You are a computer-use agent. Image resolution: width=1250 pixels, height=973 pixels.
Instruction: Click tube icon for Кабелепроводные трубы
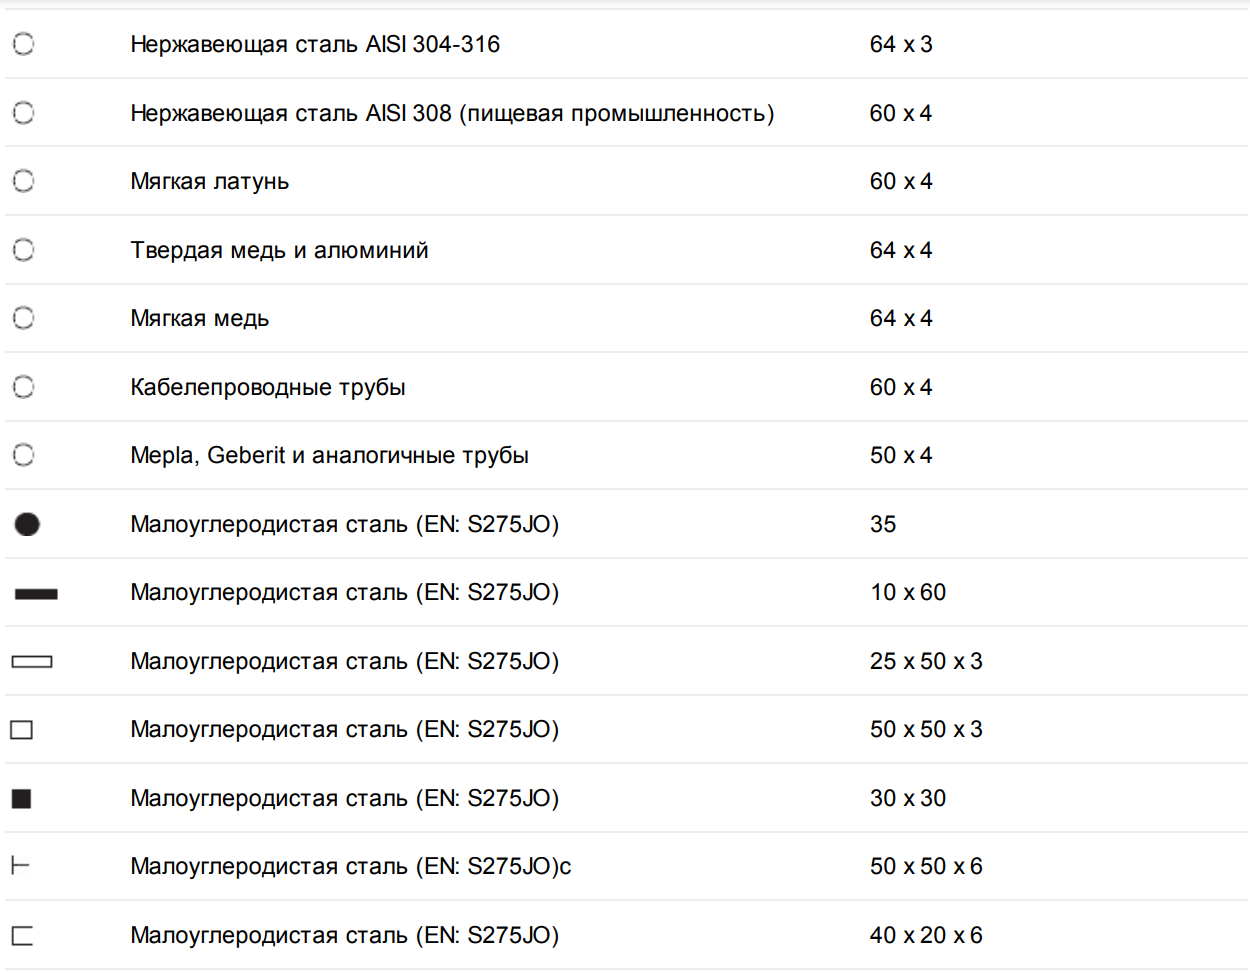24,387
